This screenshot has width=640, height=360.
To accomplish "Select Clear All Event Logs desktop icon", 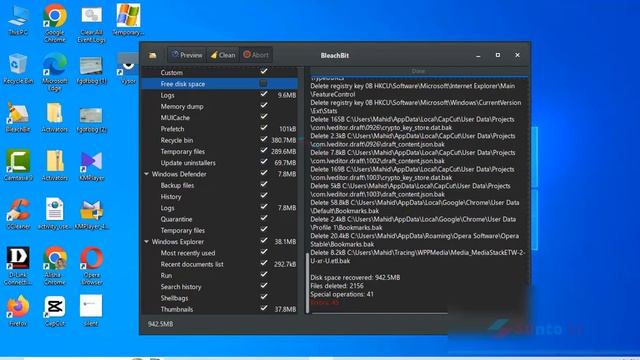I will (x=91, y=24).
